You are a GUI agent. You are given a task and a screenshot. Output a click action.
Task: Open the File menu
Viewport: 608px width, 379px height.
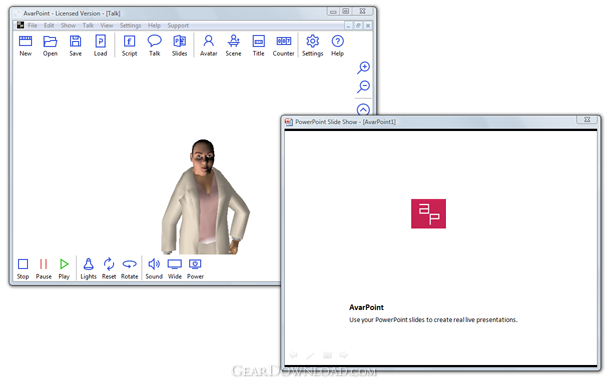[x=33, y=26]
